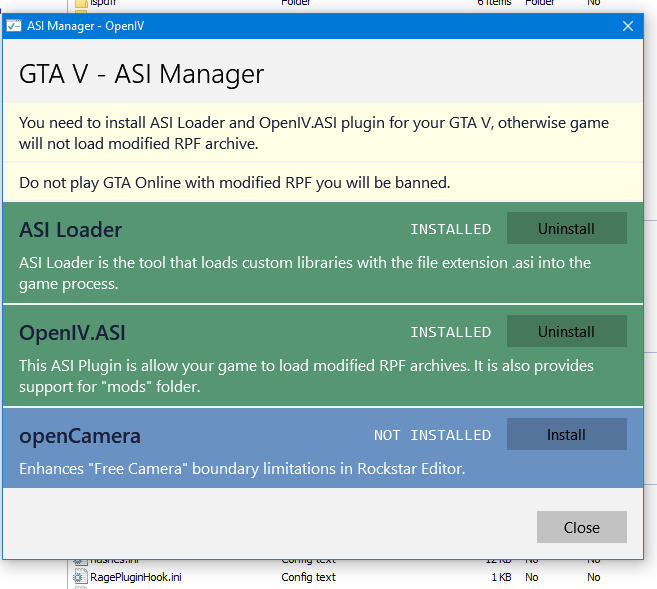
Task: Click the openCamera description text
Action: [242, 468]
